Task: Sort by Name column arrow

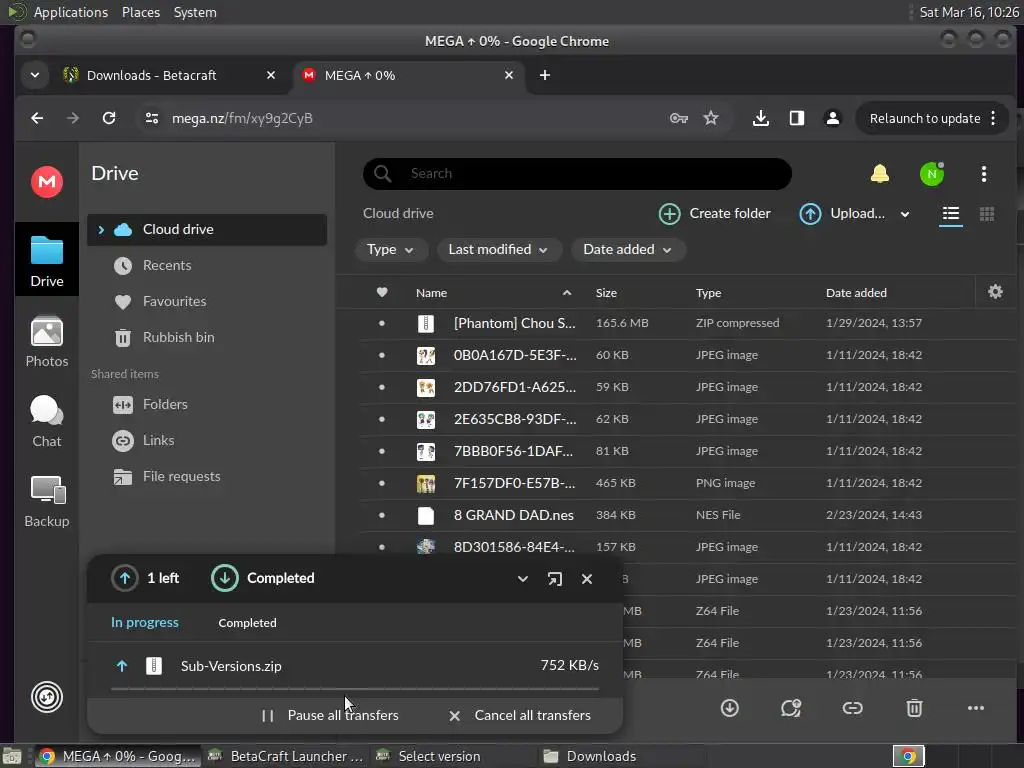Action: click(x=567, y=293)
